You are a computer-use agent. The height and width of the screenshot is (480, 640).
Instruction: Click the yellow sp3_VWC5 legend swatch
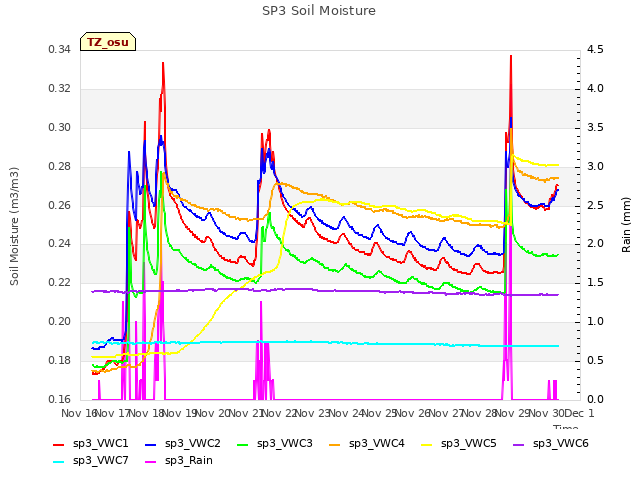427,444
